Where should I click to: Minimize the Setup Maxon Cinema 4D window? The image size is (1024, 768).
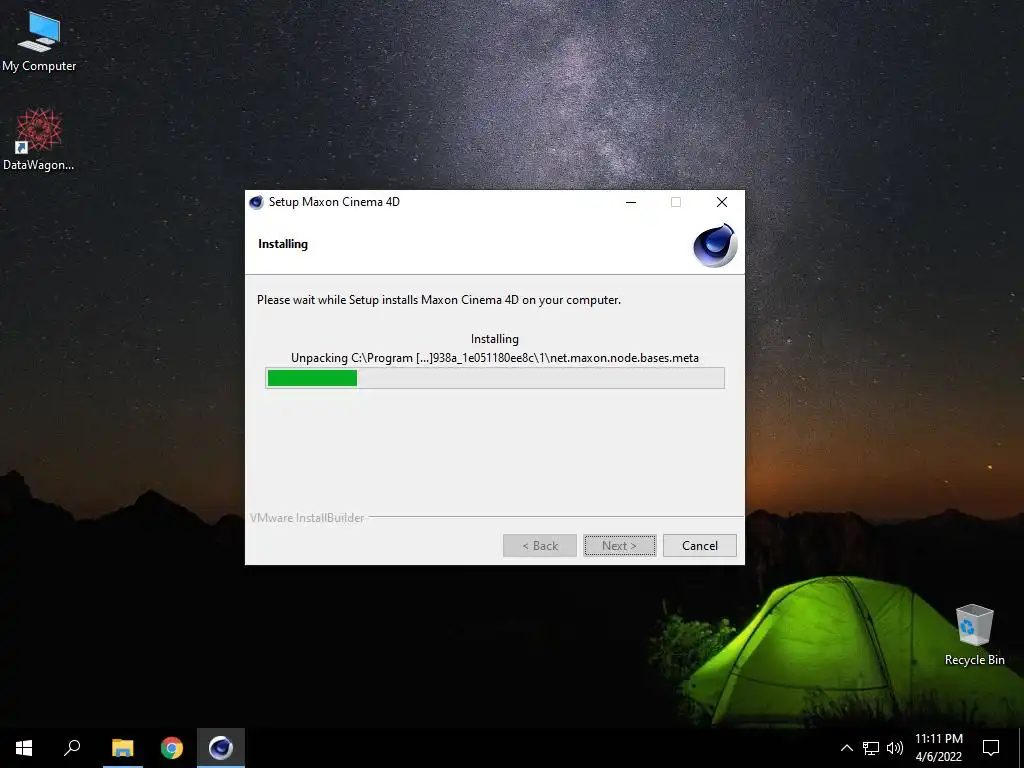[x=631, y=202]
